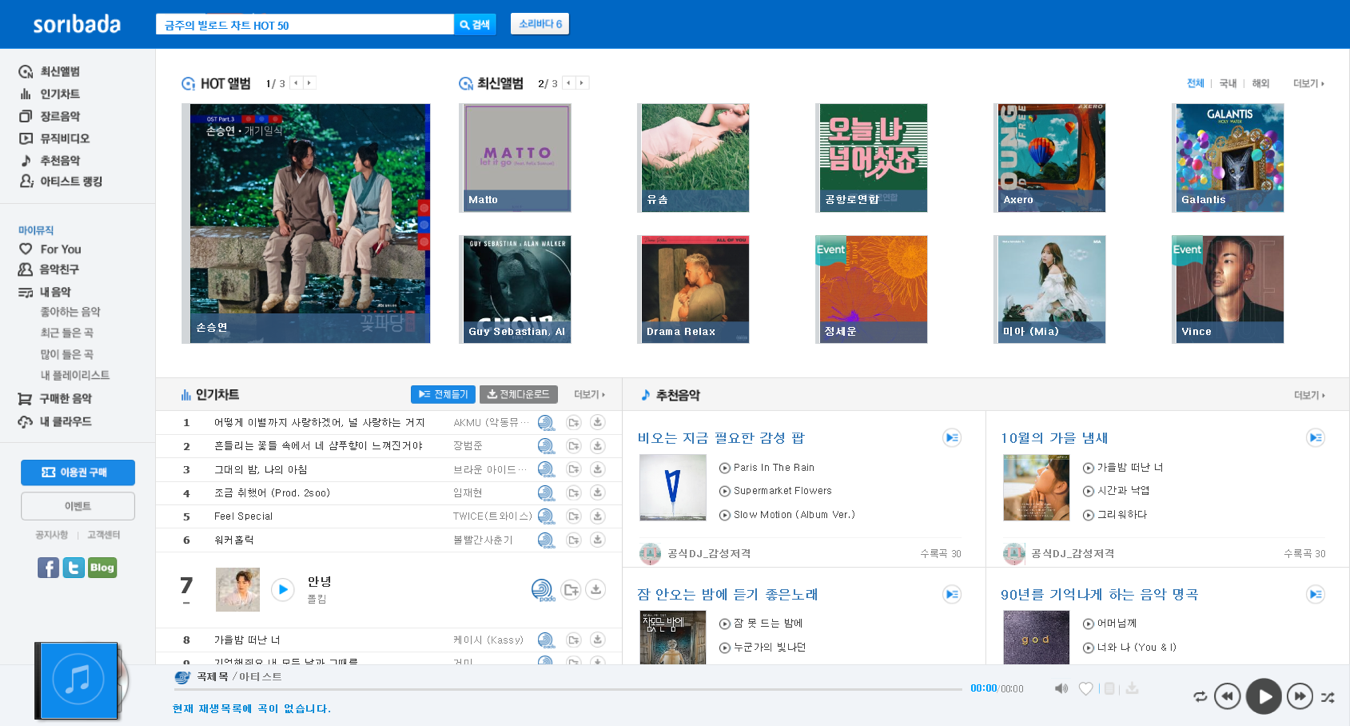Go to the next HOT 앨범 page

[309, 83]
